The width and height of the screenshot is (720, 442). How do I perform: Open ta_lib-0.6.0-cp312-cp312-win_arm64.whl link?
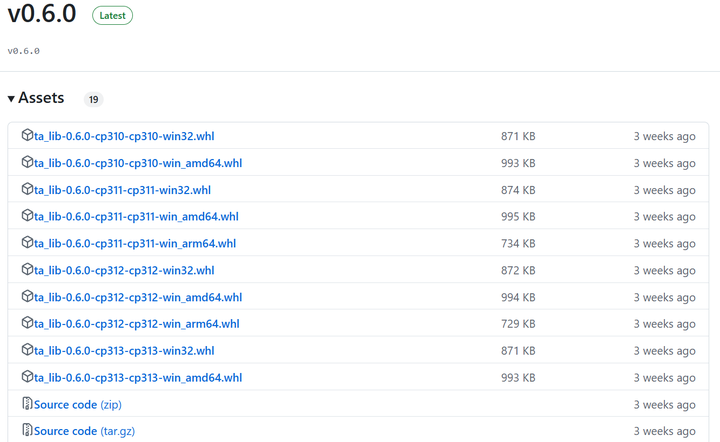point(136,324)
